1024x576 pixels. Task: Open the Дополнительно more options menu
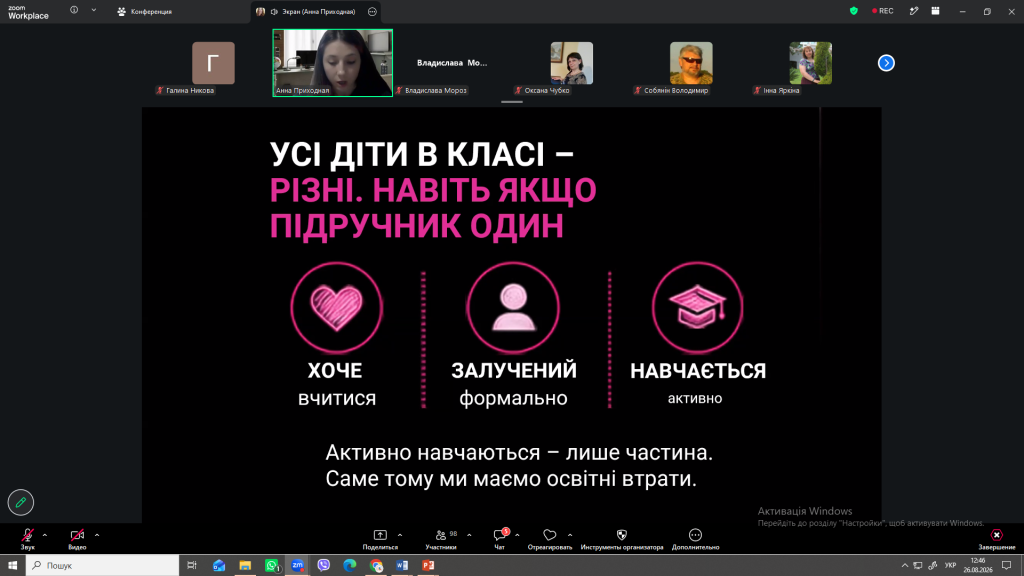pos(696,538)
